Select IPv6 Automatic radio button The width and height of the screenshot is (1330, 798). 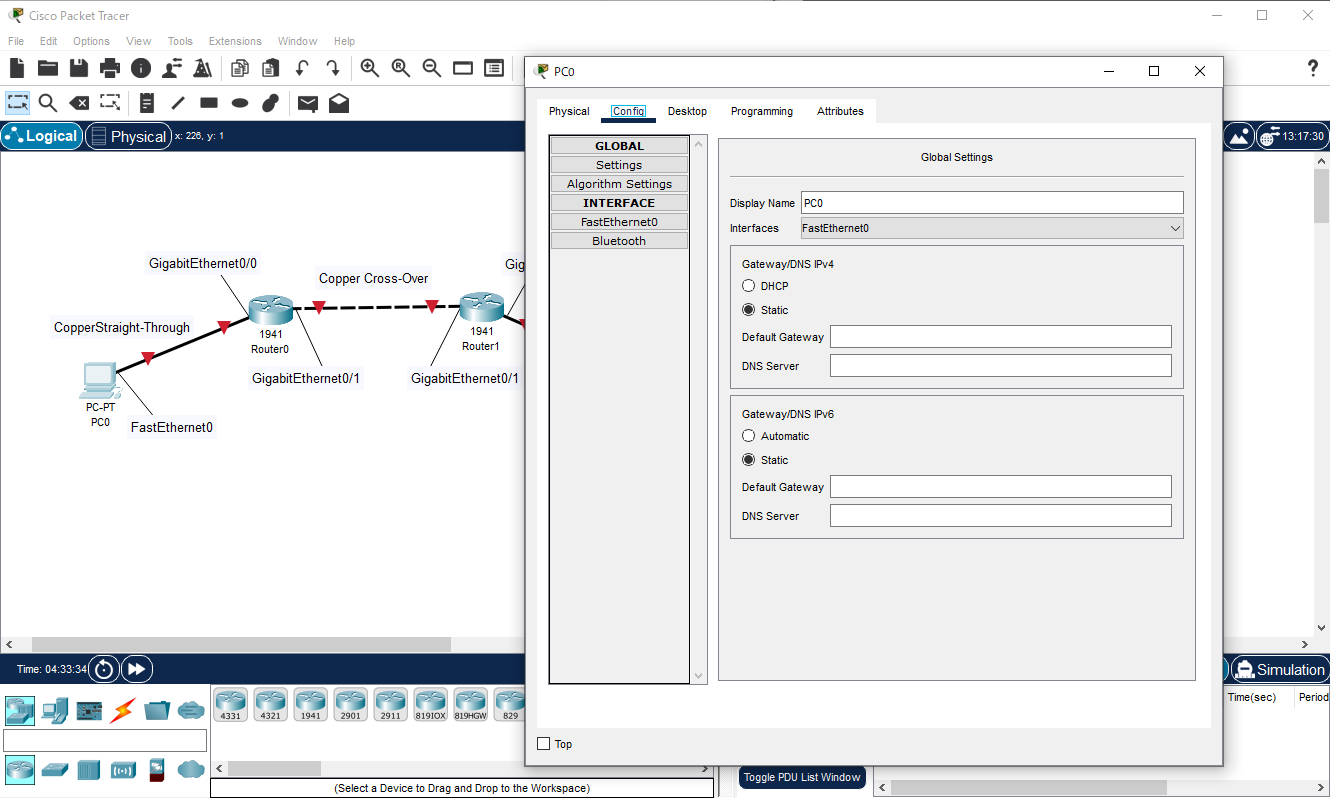748,436
